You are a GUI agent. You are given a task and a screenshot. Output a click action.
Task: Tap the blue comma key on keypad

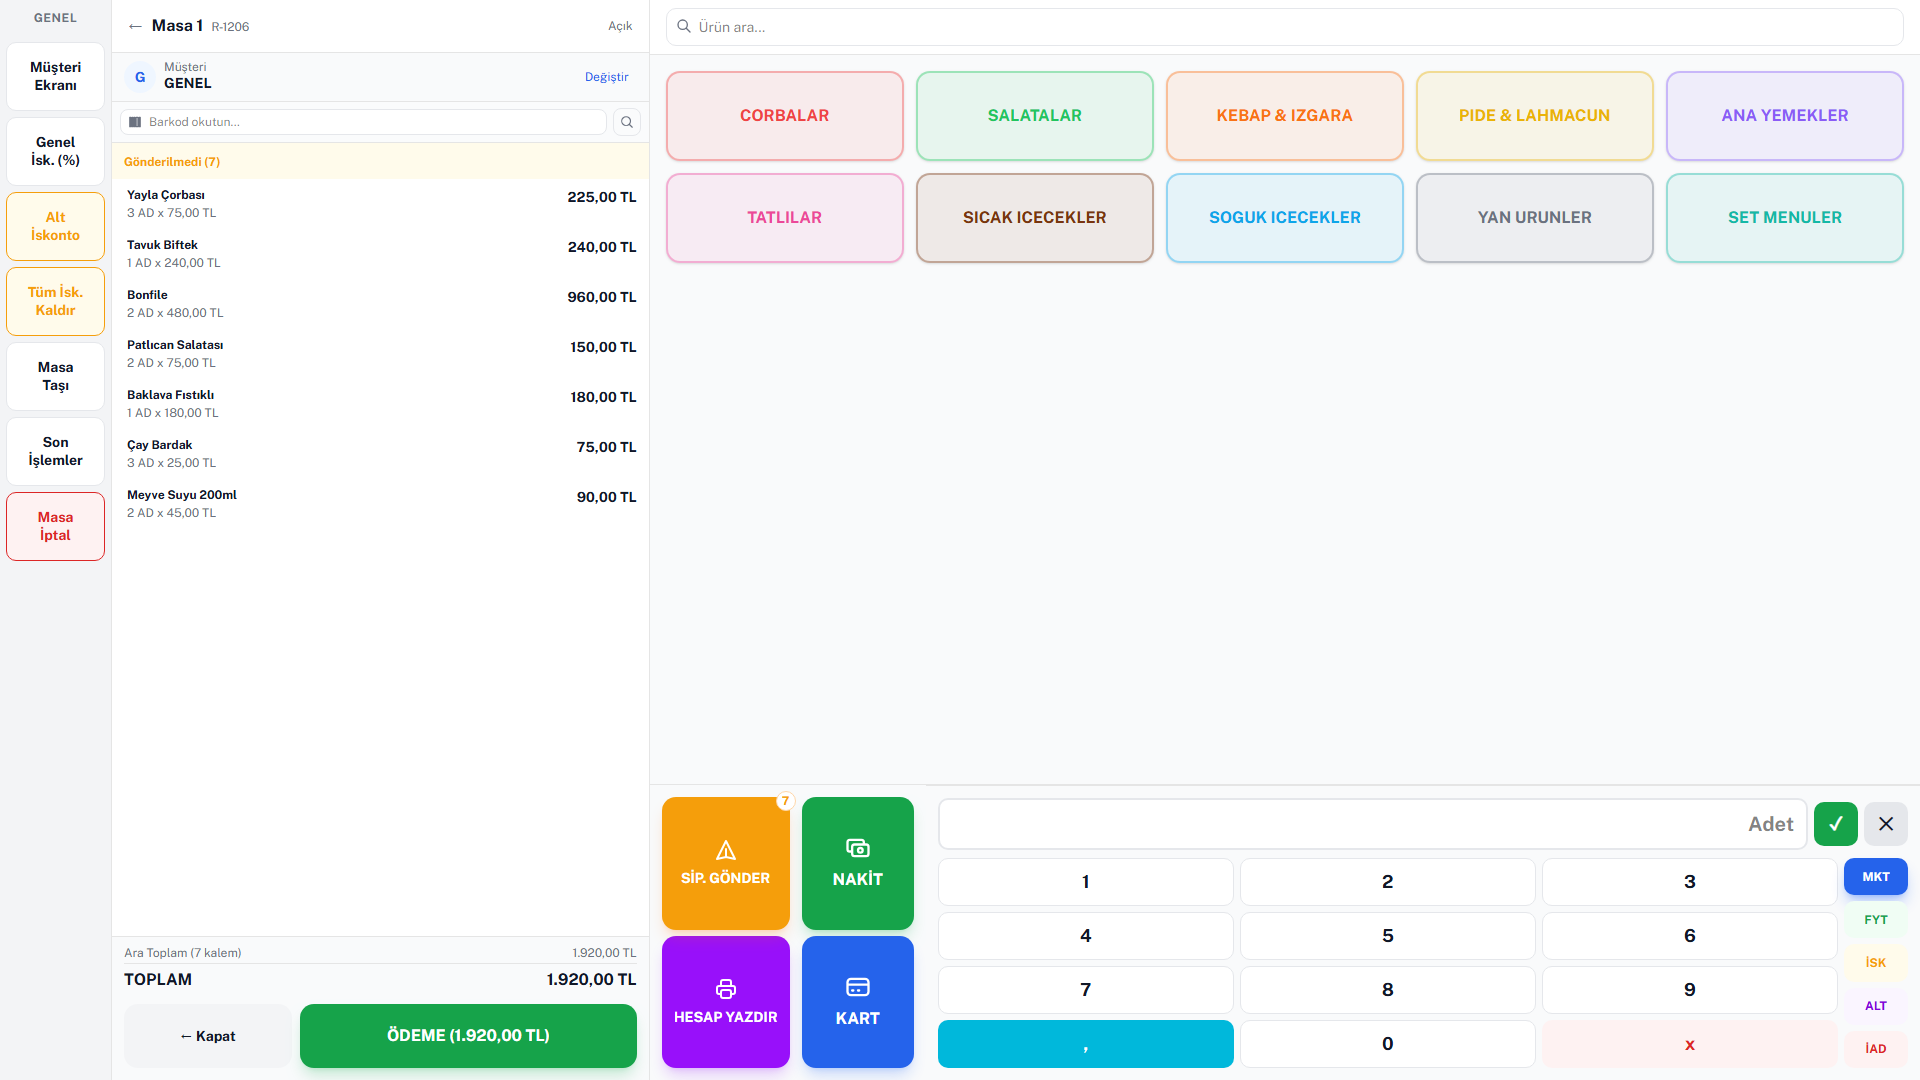coord(1086,1044)
